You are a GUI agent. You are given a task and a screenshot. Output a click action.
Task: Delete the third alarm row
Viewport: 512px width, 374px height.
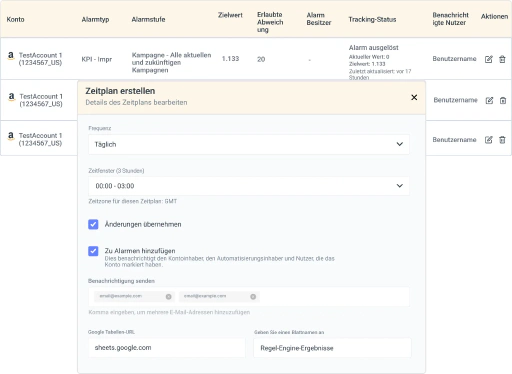click(502, 140)
